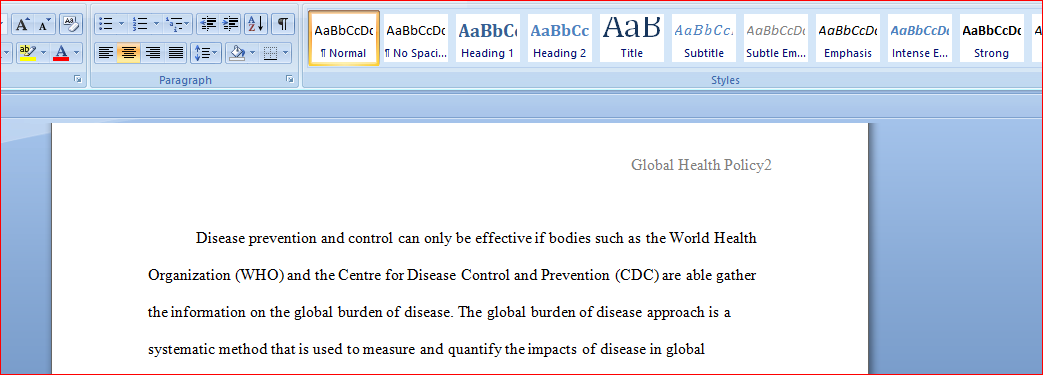Insert a bulleted list
Screen dimensions: 1043x375
tap(105, 24)
